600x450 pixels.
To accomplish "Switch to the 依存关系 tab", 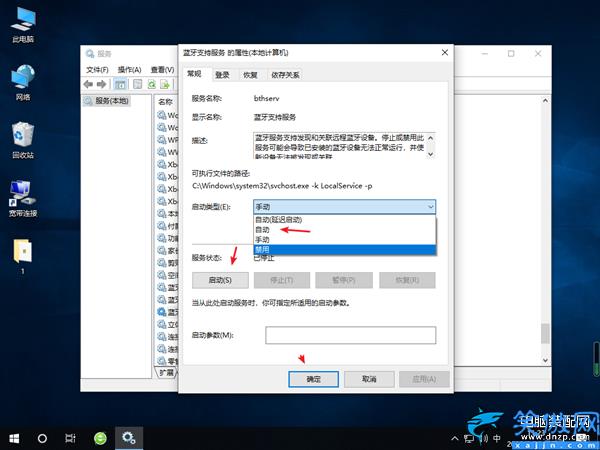I will (x=285, y=75).
